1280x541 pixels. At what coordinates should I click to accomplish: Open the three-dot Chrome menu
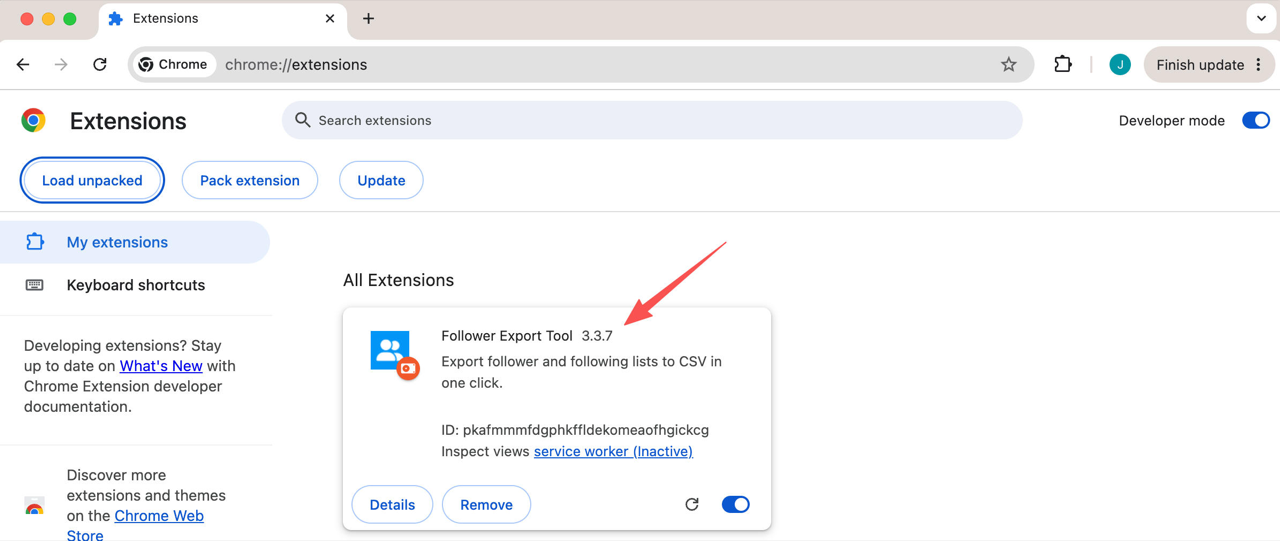(x=1258, y=65)
